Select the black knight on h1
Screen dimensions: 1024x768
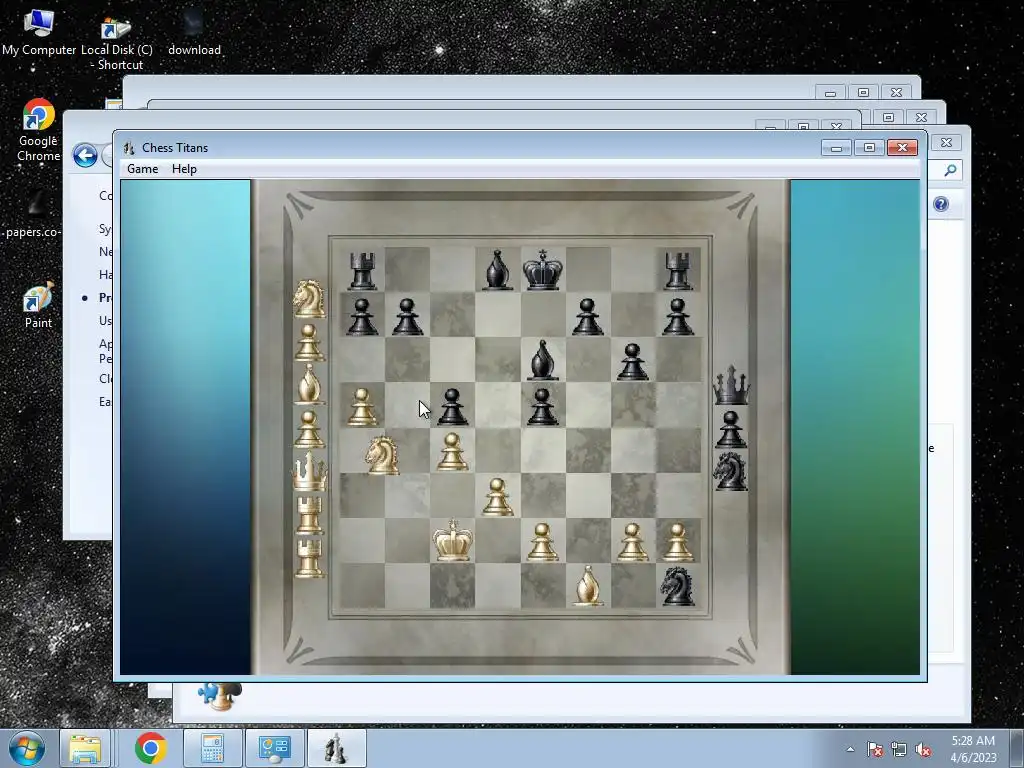(677, 586)
